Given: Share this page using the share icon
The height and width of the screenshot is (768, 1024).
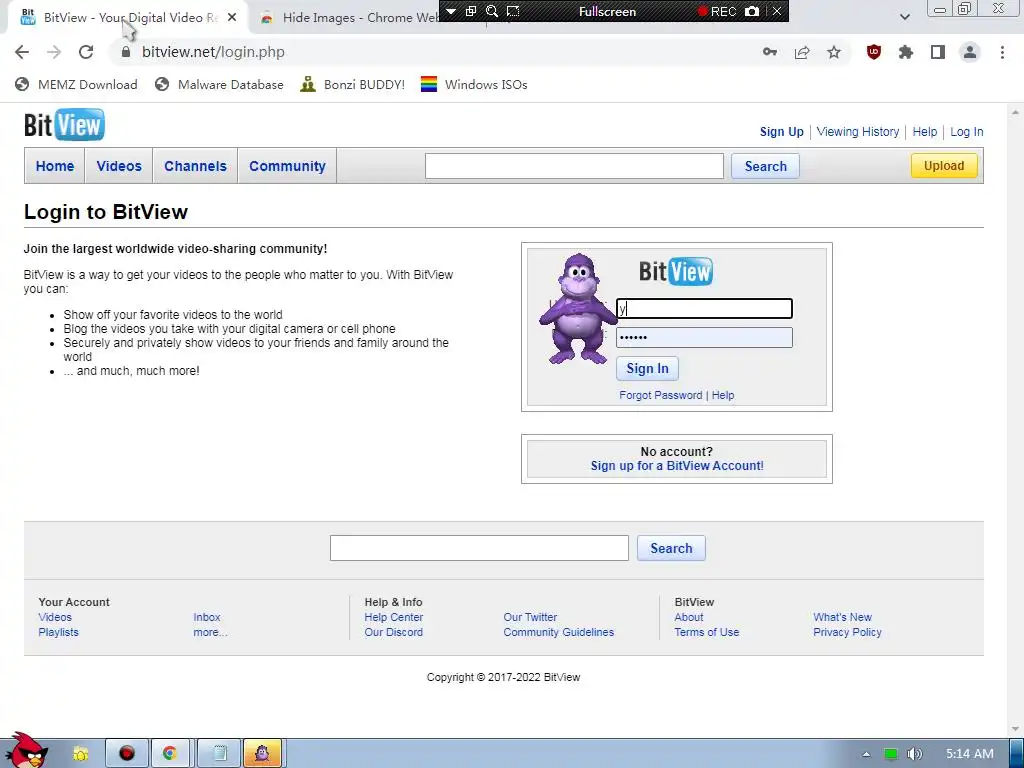Looking at the screenshot, I should click(x=802, y=52).
